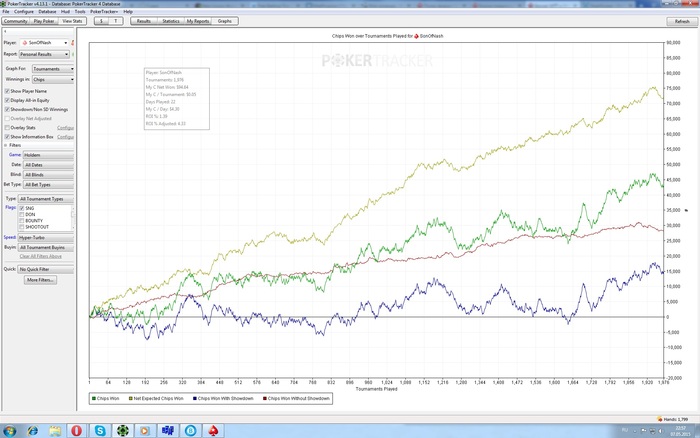
Task: Open the Tools menu
Action: click(80, 12)
